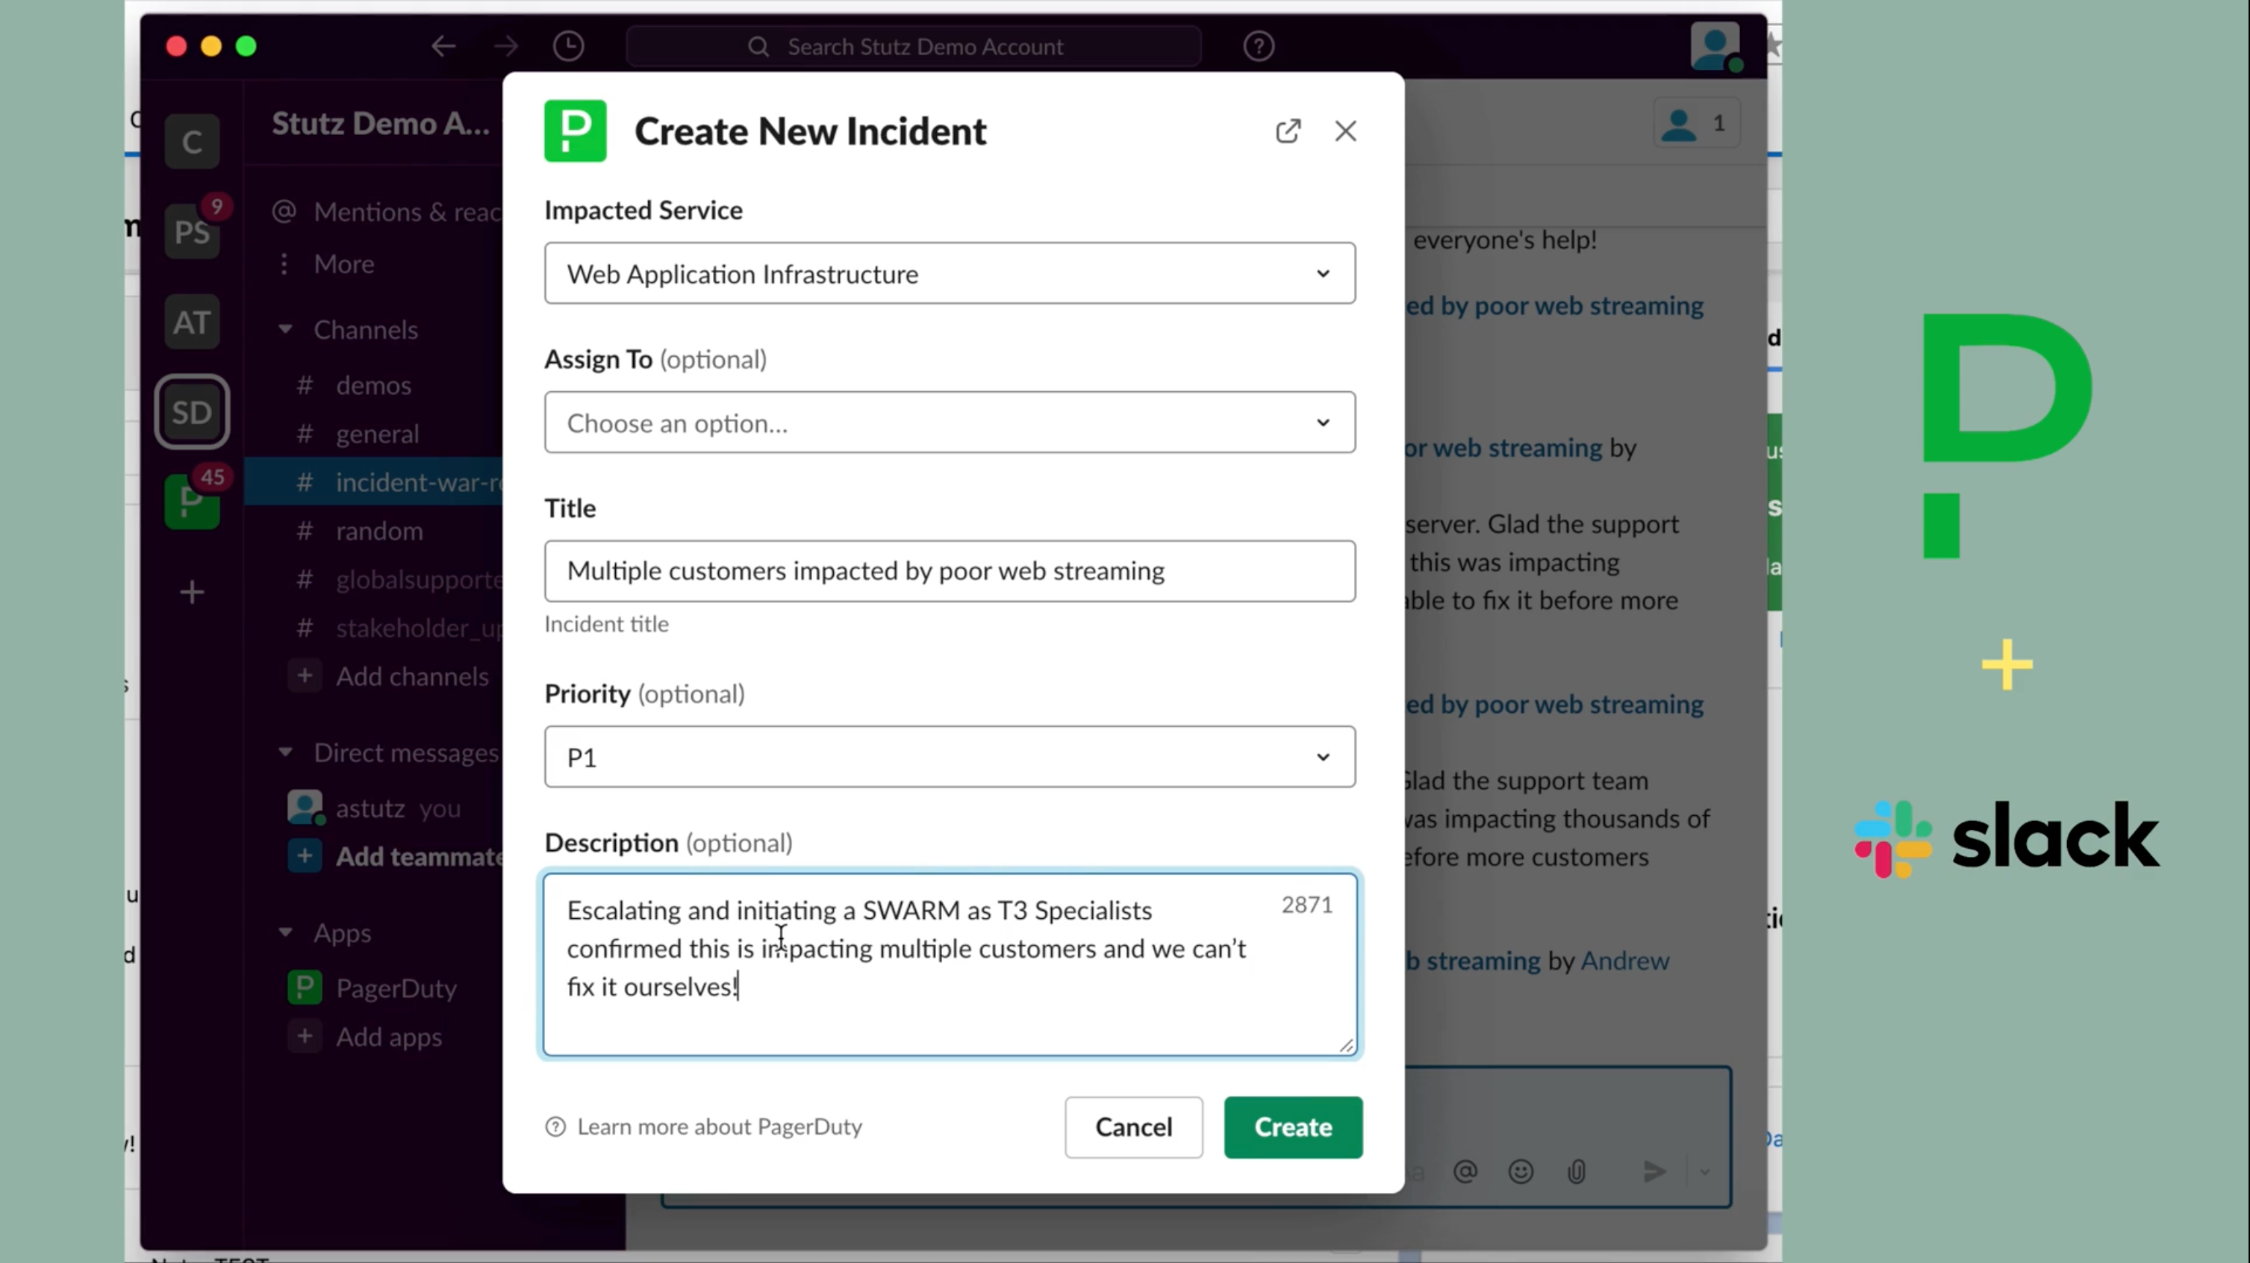
Task: Click the history clock icon in the top bar
Action: pyautogui.click(x=568, y=46)
